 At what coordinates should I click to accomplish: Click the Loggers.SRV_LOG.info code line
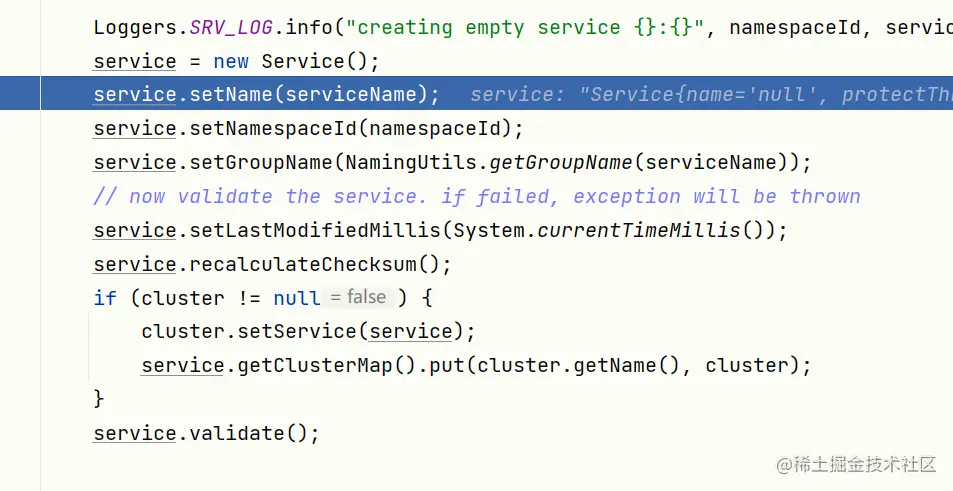[523, 27]
